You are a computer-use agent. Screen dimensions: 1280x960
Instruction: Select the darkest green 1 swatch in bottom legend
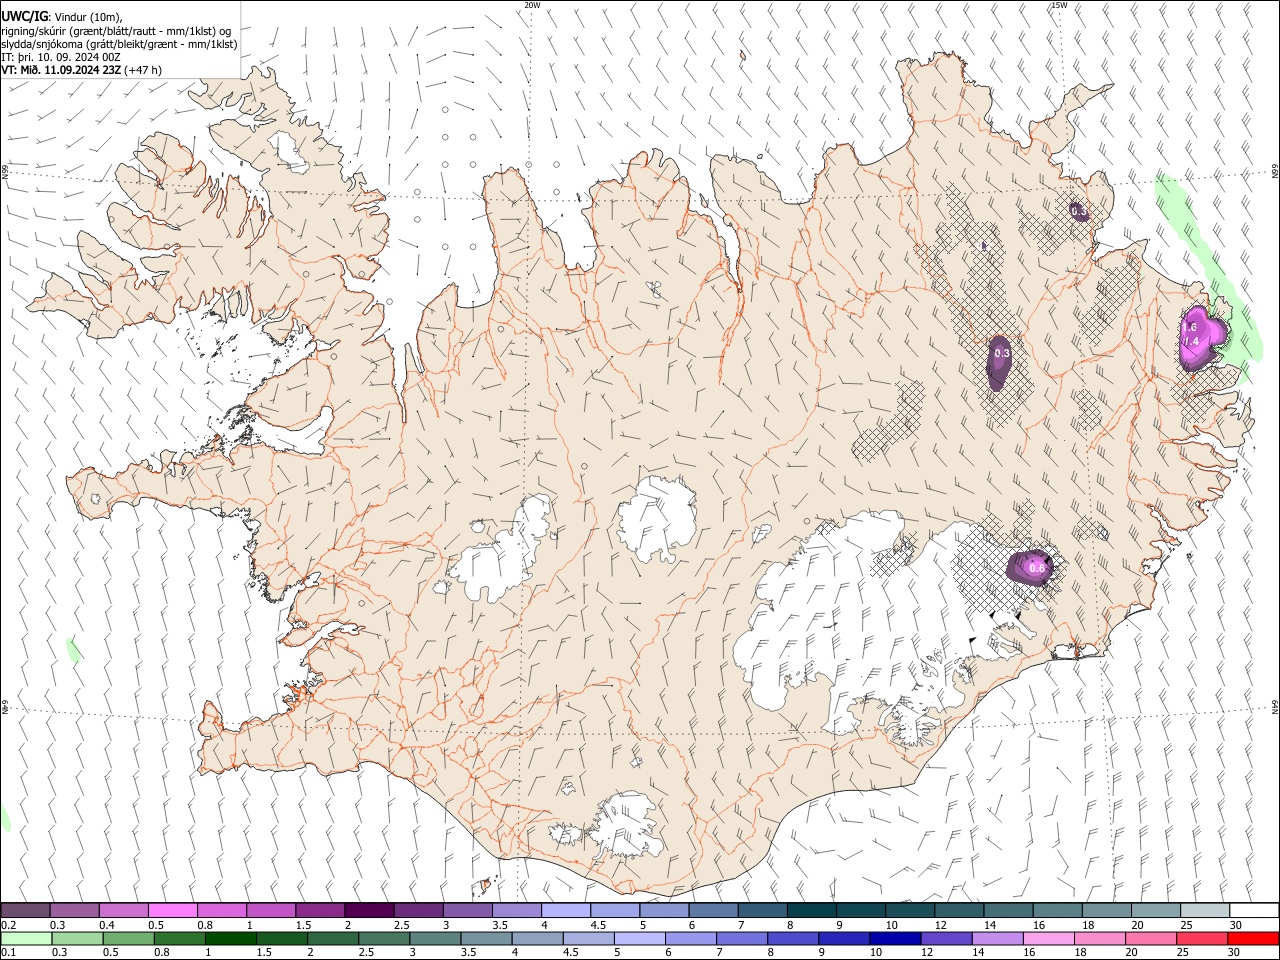(230, 939)
